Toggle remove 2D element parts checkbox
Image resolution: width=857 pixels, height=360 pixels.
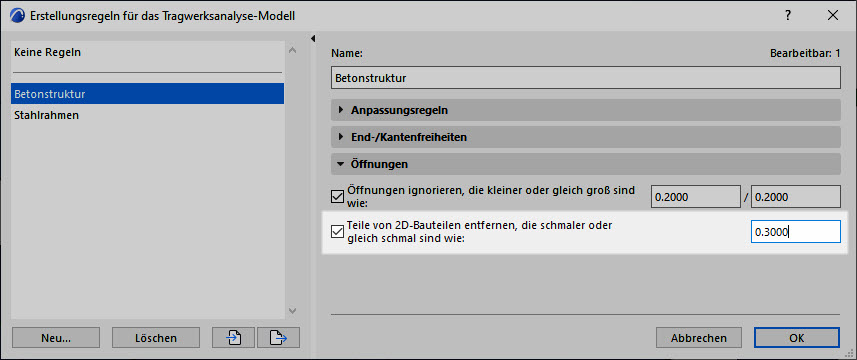(x=337, y=232)
